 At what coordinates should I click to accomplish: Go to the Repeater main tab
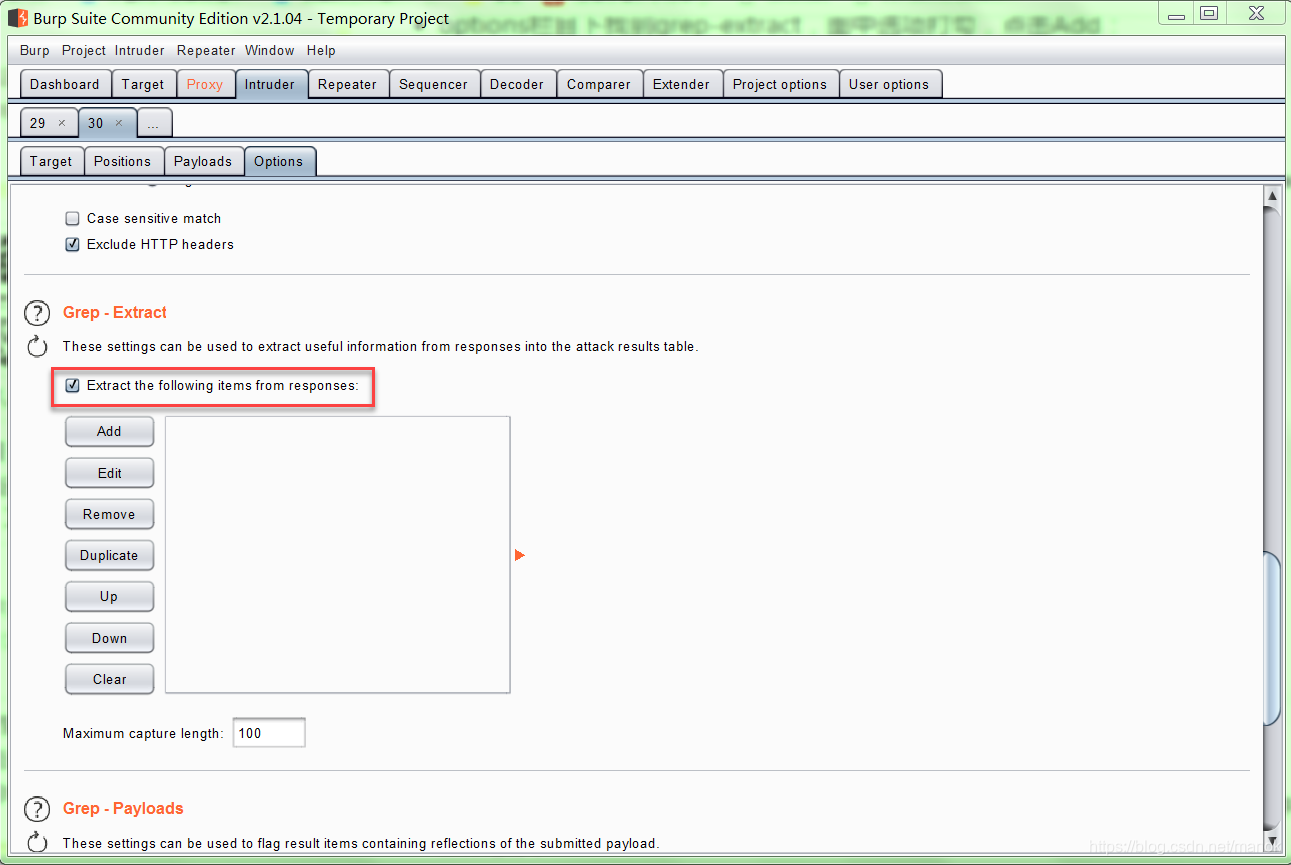(x=347, y=84)
